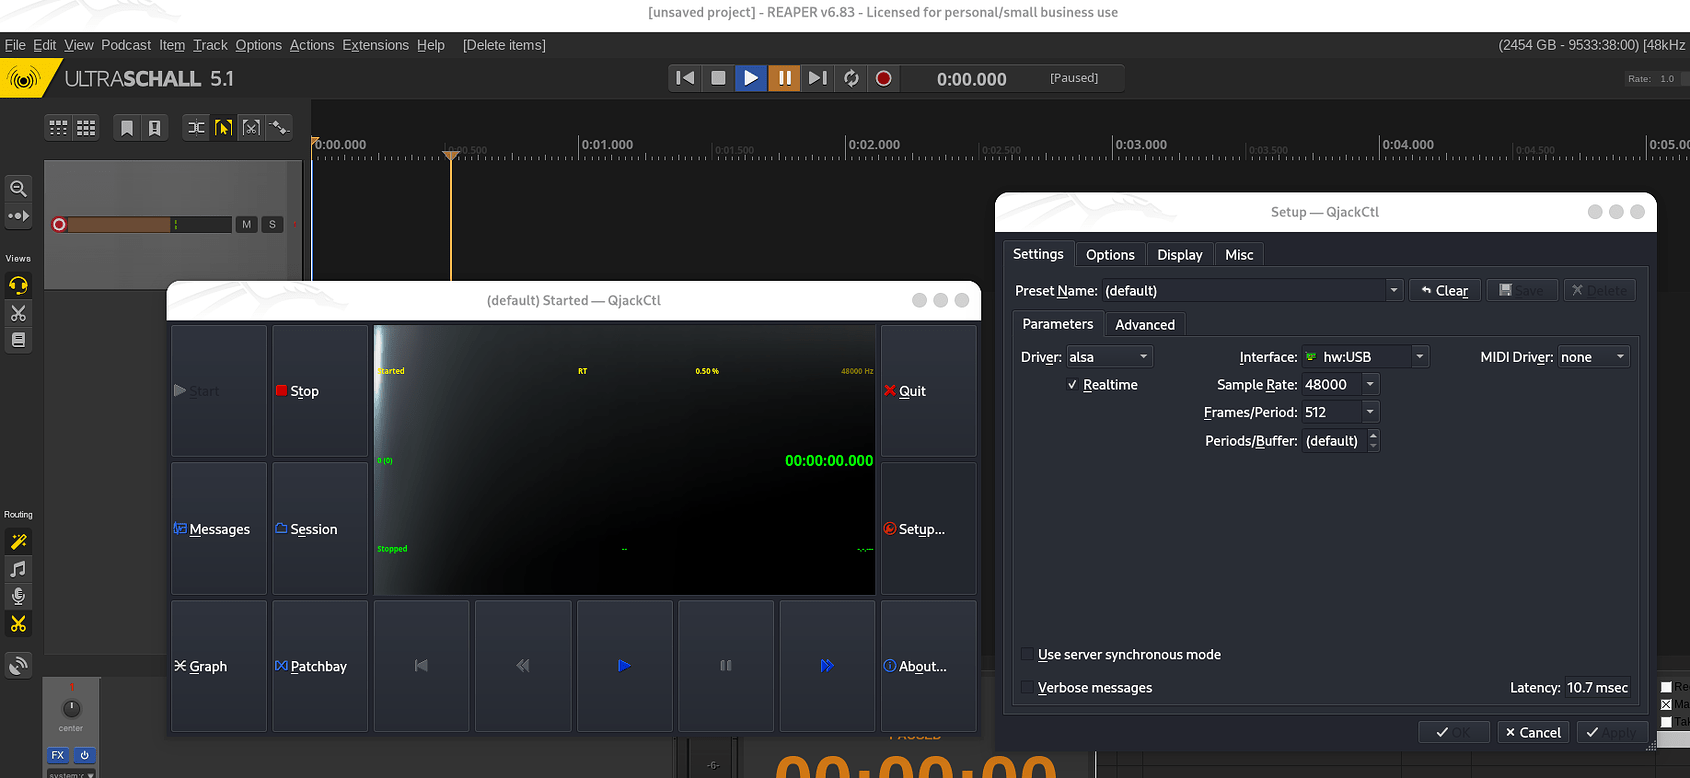Click the cut-selection scissors bracket icon
Image resolution: width=1690 pixels, height=778 pixels.
[251, 127]
